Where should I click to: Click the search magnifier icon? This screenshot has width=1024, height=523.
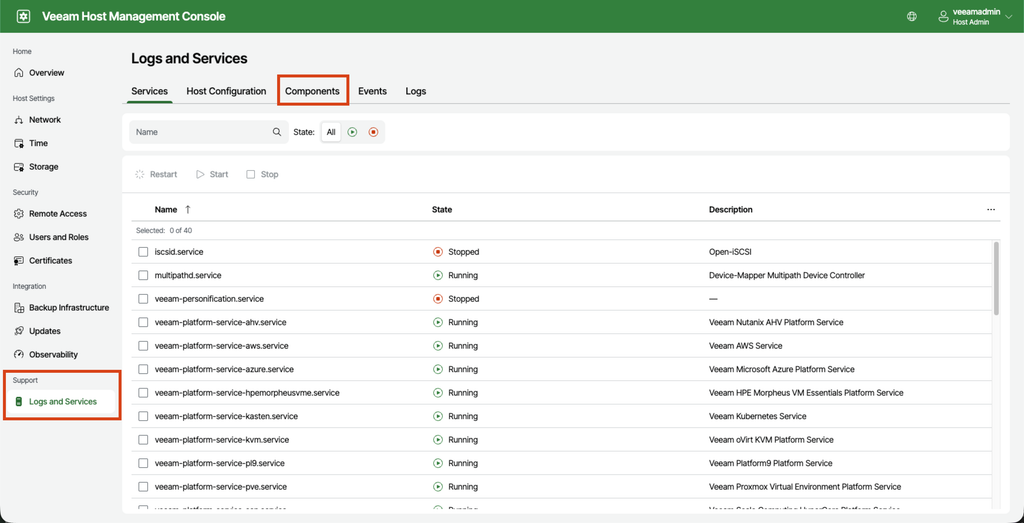[x=277, y=132]
